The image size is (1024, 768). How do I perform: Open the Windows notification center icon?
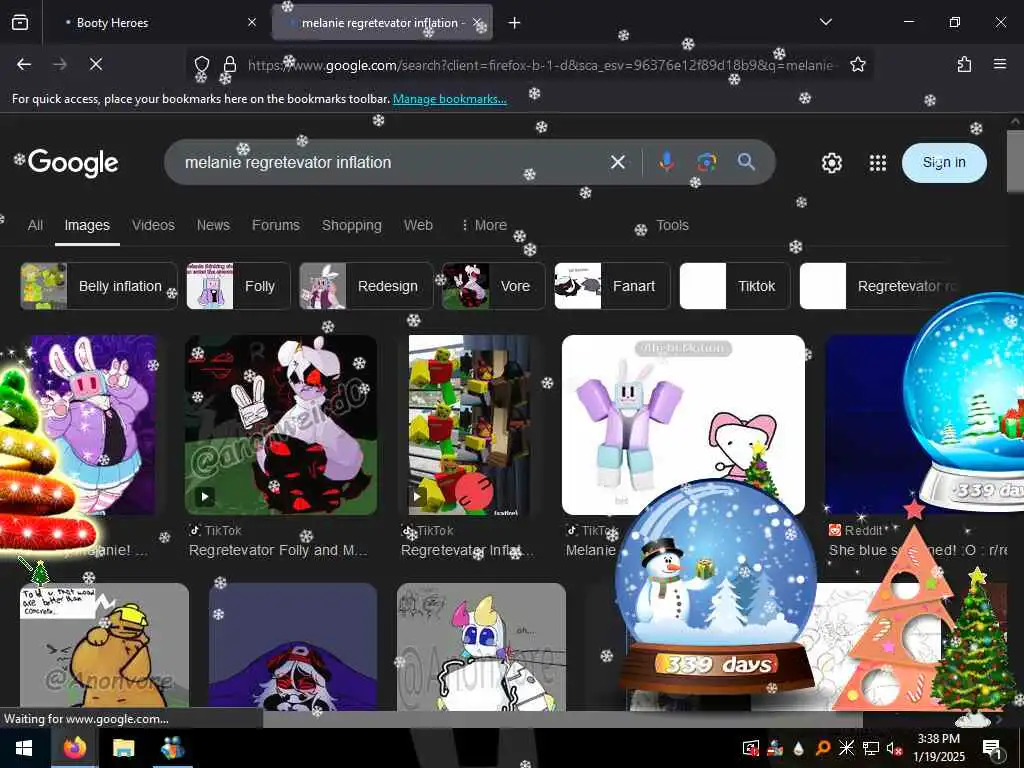click(x=991, y=748)
